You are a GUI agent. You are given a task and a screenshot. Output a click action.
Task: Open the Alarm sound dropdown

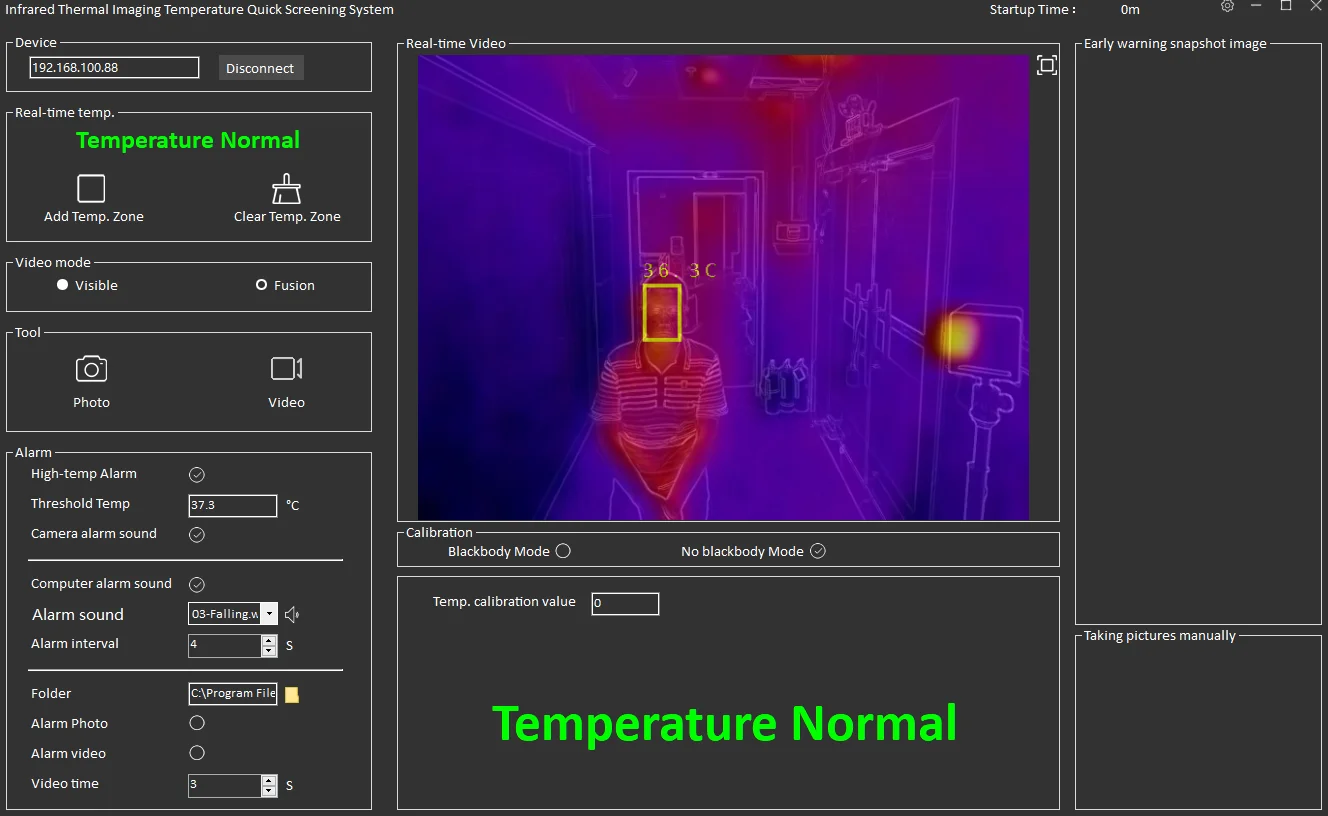coord(269,614)
